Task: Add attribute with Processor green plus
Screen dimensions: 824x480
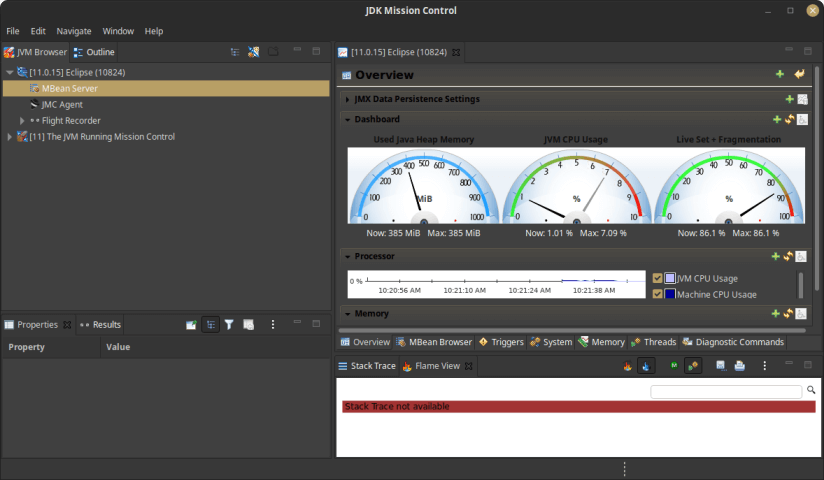Action: [776, 256]
